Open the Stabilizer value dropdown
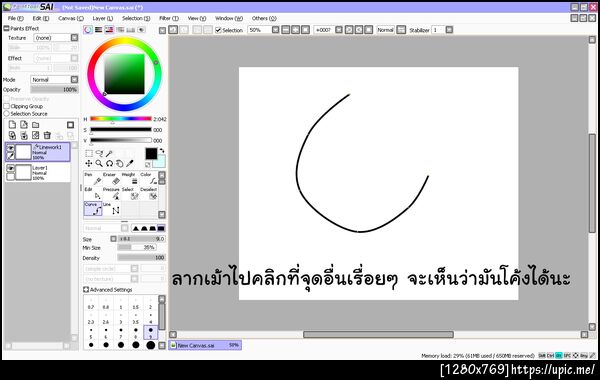600x380 pixels. point(449,30)
